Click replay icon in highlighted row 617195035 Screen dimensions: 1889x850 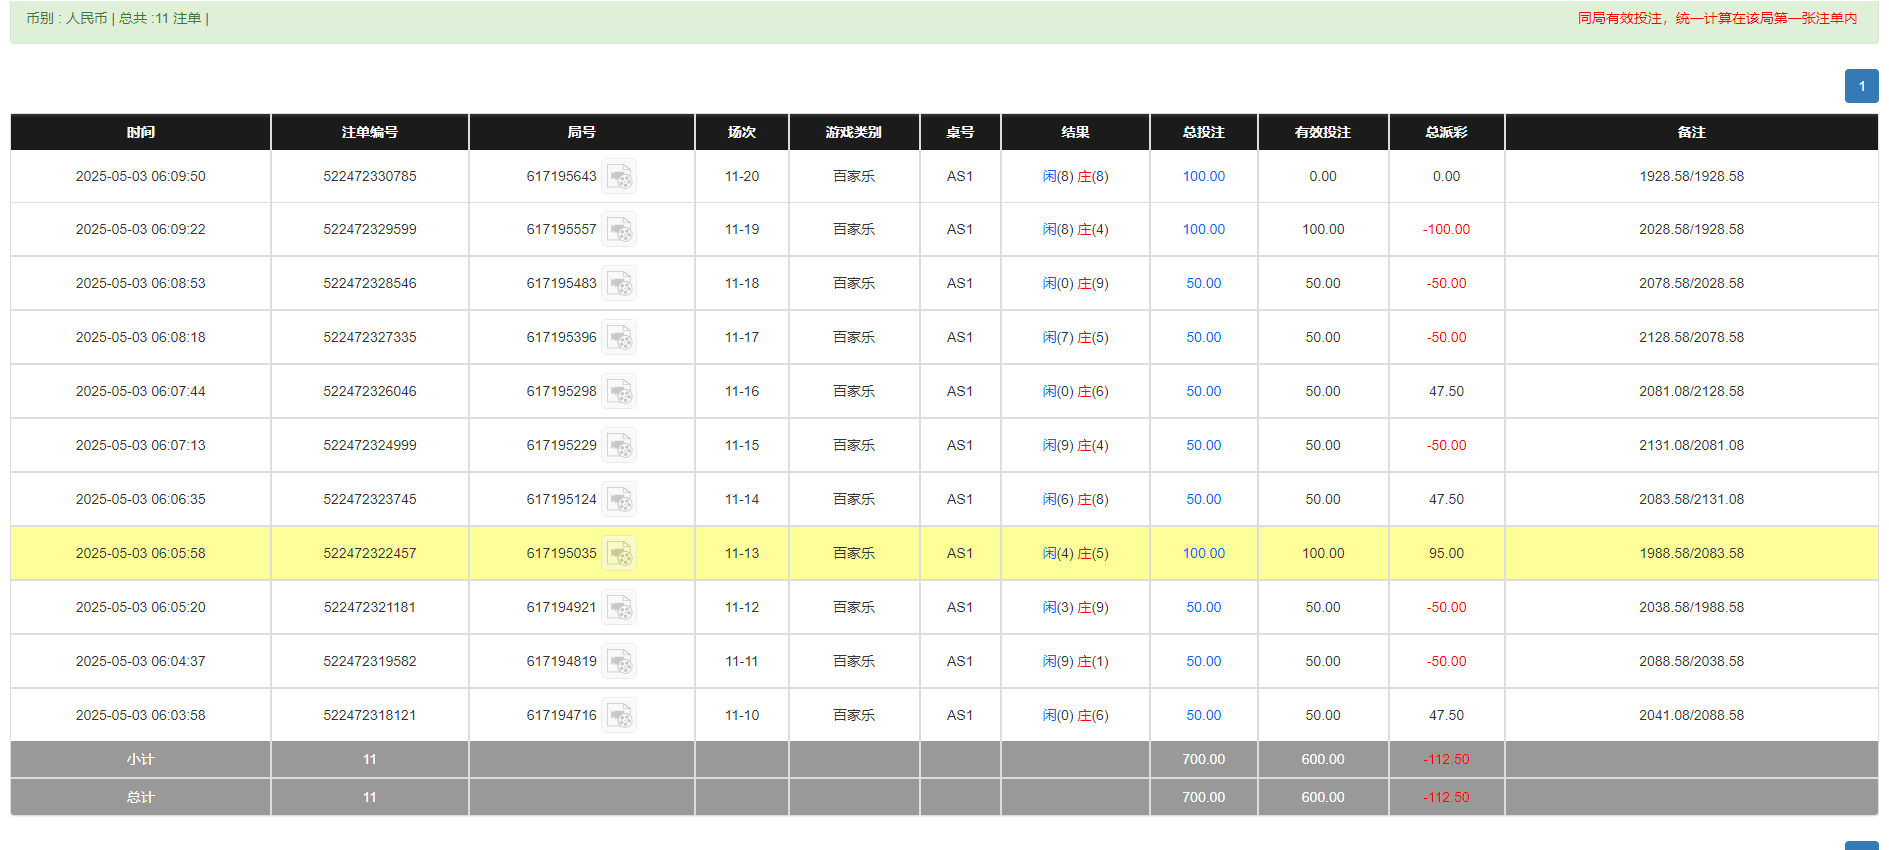(x=619, y=554)
